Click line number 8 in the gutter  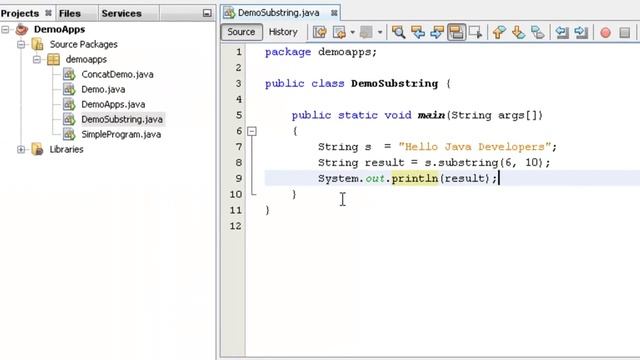tap(239, 163)
